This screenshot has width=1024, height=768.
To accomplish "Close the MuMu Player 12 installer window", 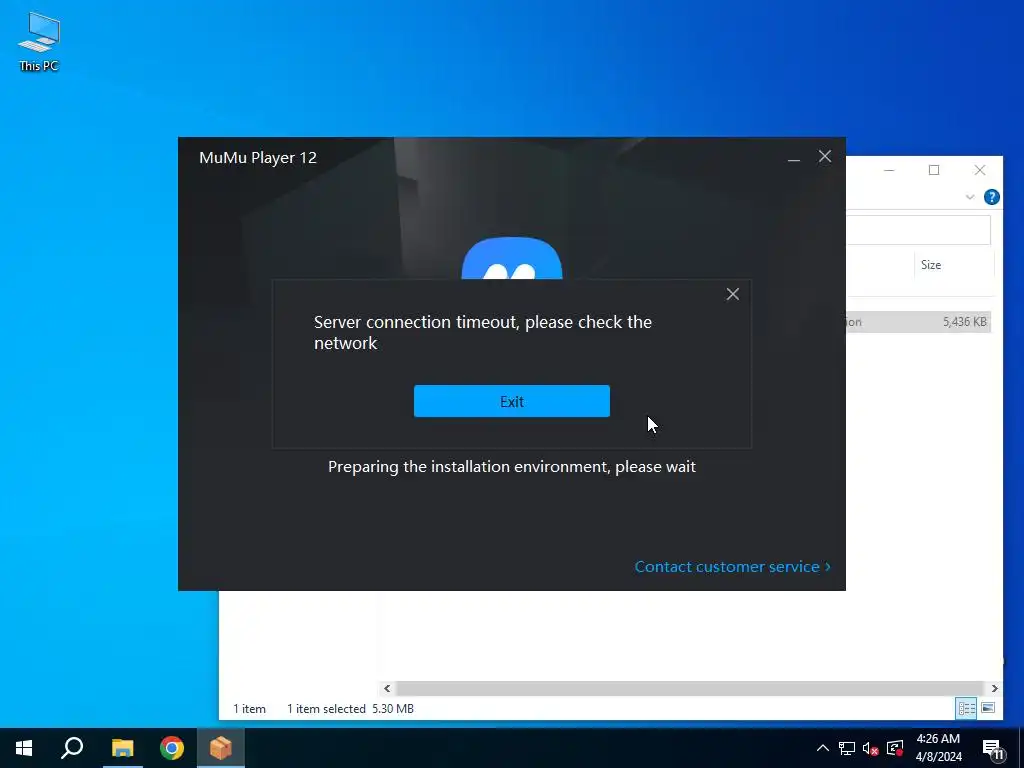I will click(x=825, y=157).
